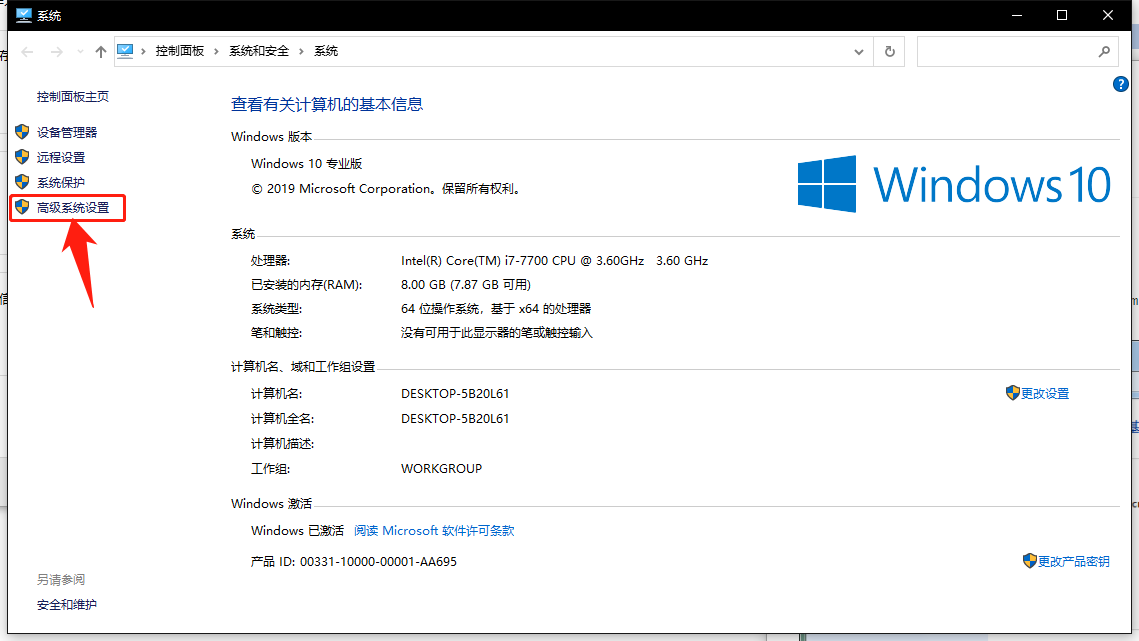
Task: Click full computer name value next to 计算机全名
Action: [455, 419]
